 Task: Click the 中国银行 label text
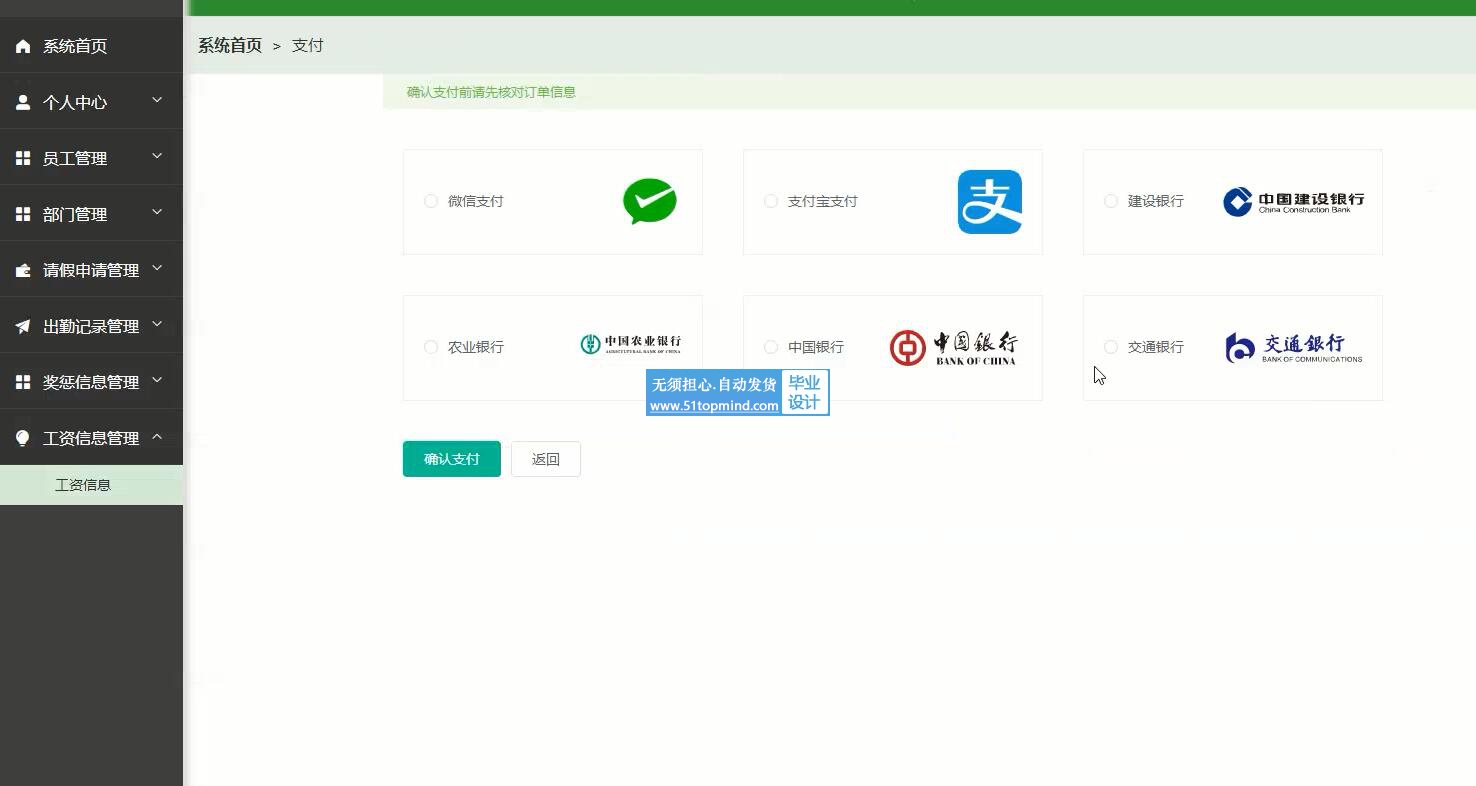816,347
